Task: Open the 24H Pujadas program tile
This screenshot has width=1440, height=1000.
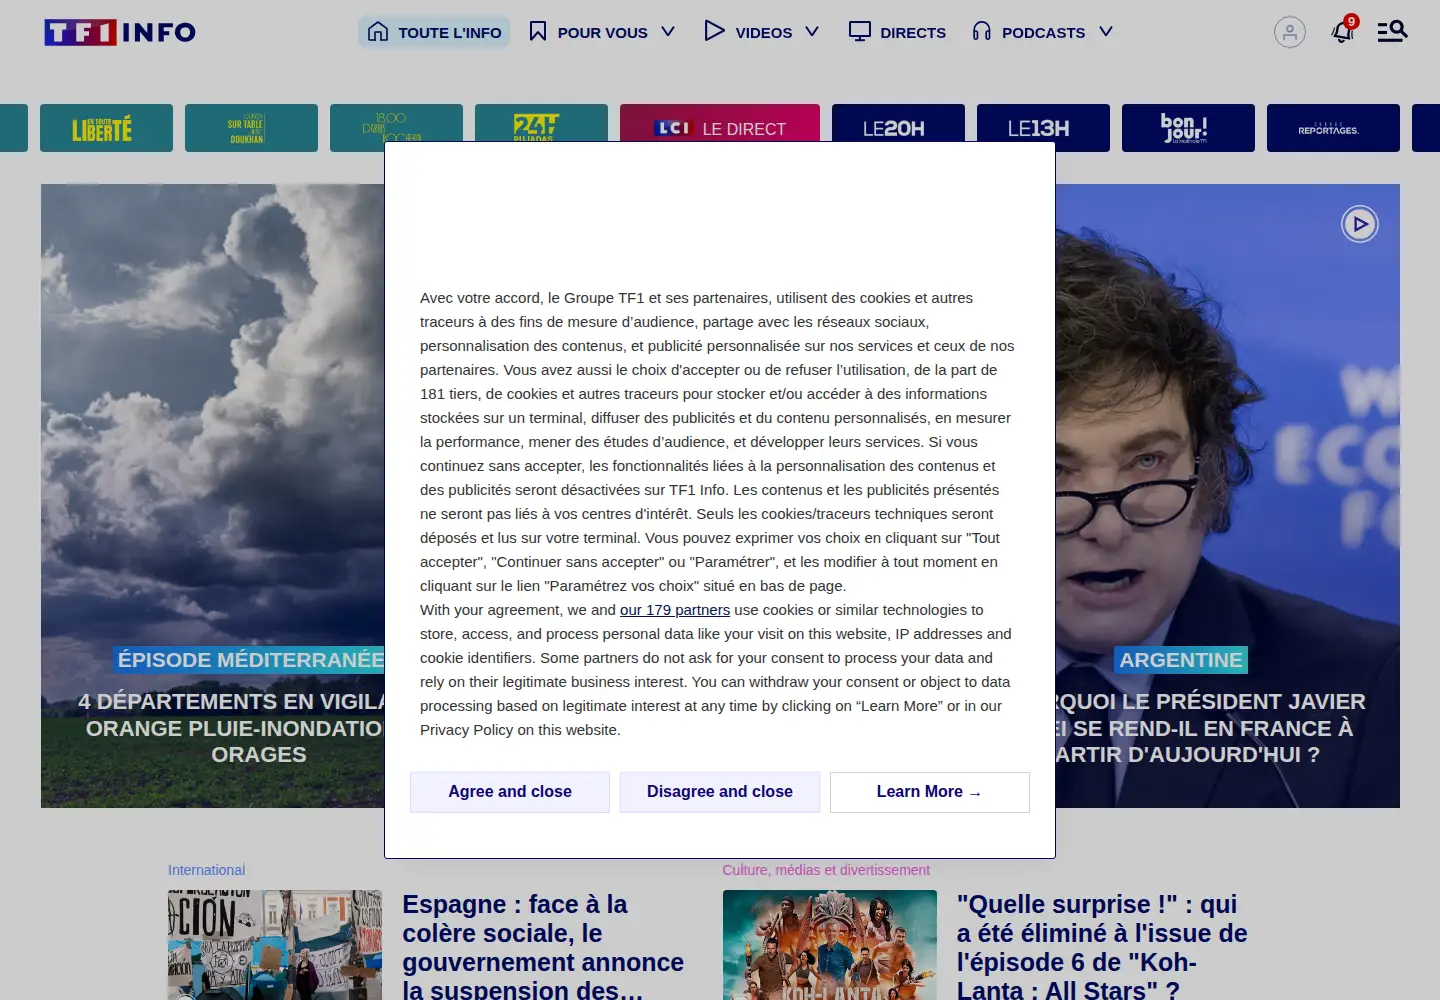Action: [x=541, y=124]
